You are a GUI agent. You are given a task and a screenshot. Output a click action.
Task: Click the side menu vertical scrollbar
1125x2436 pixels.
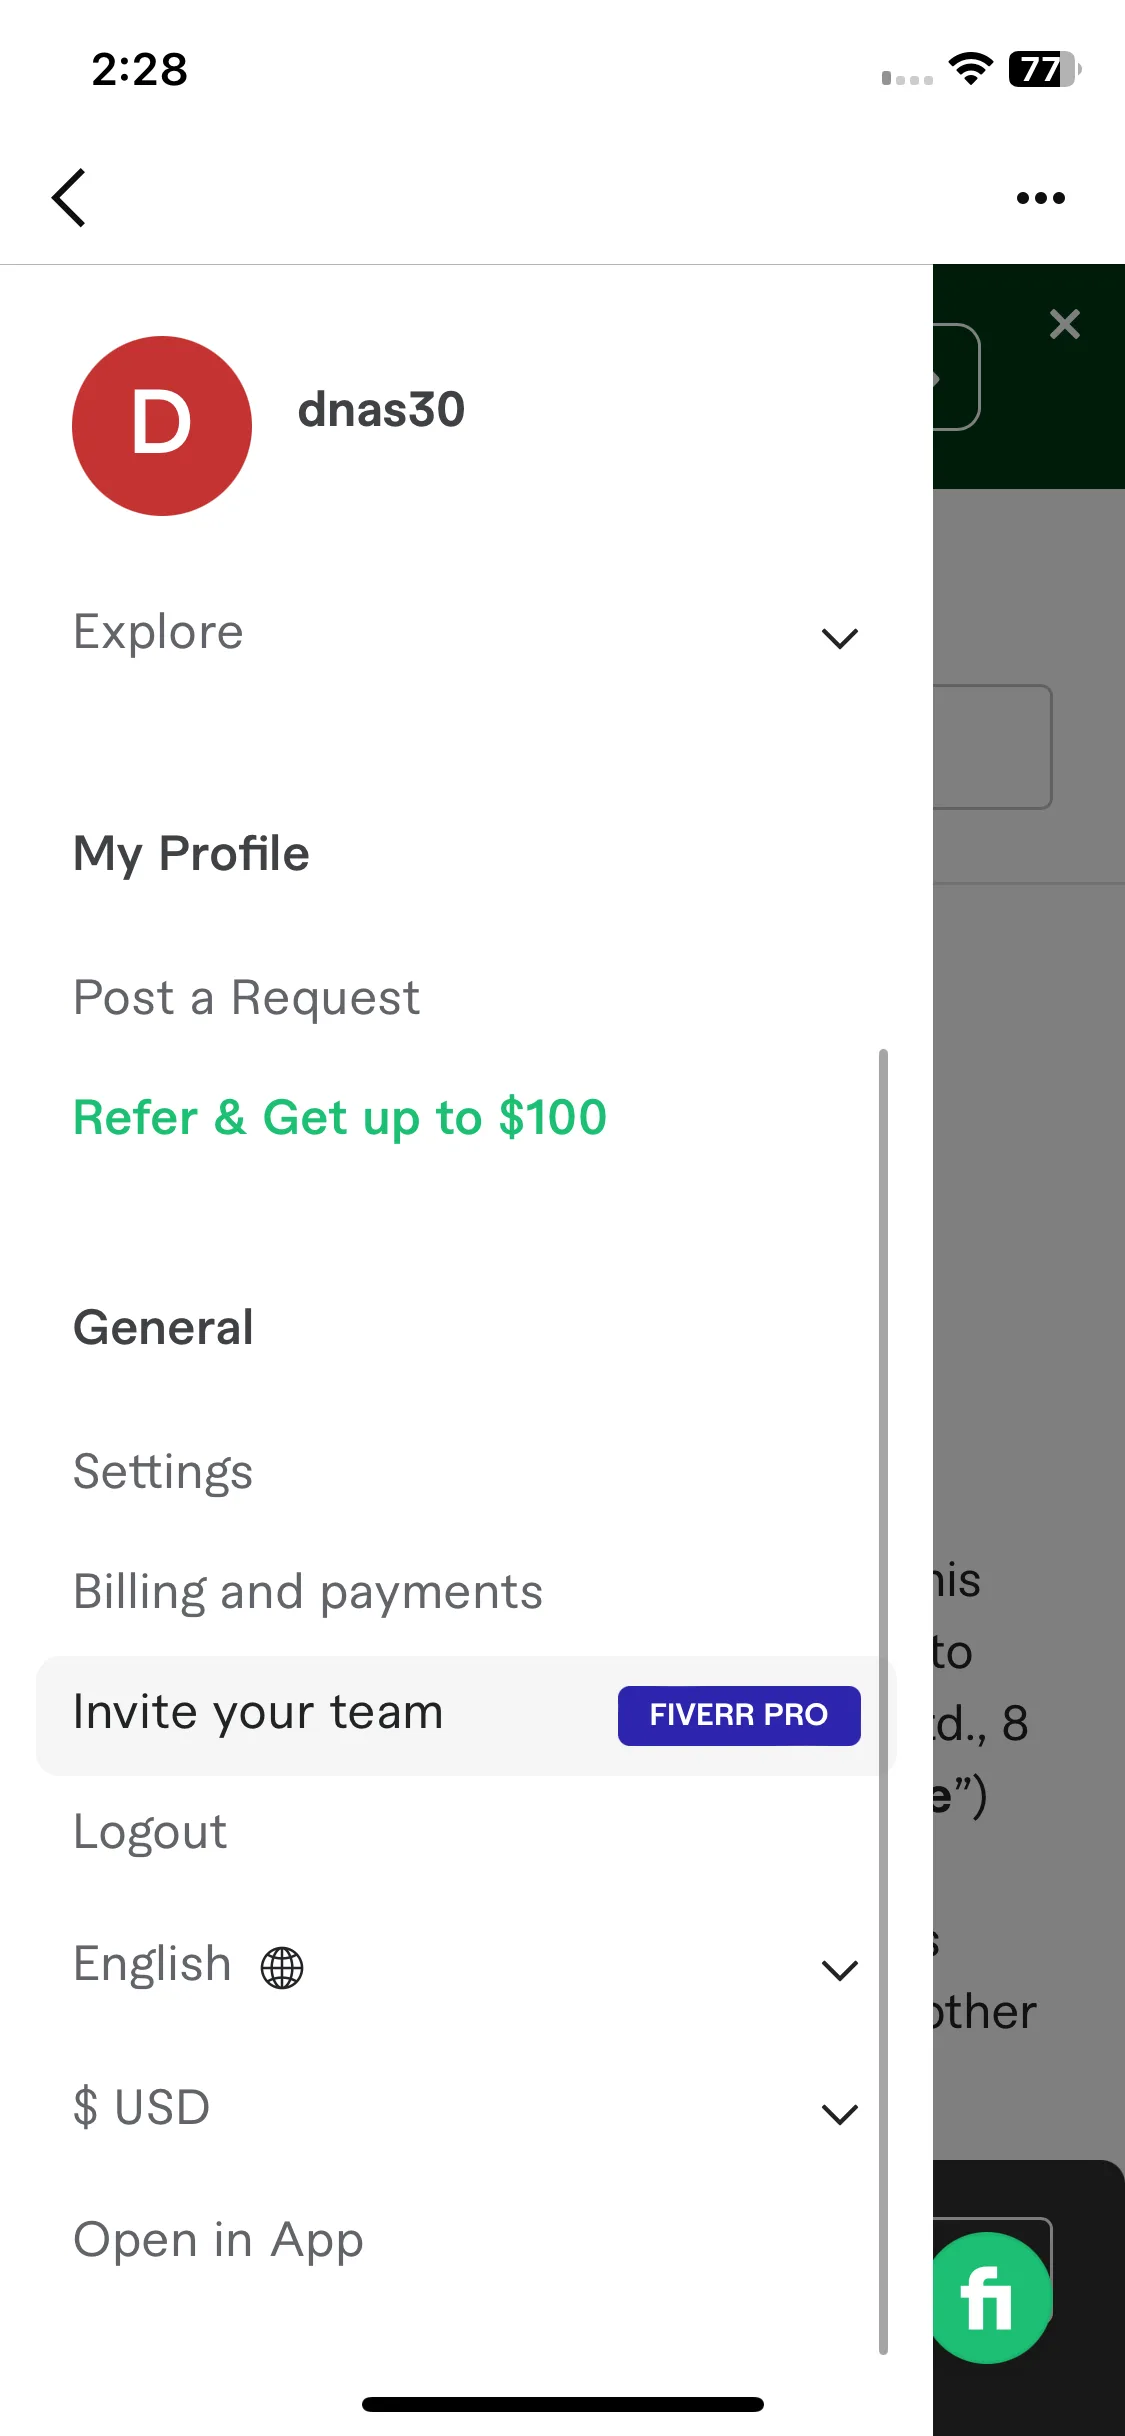coord(883,1702)
